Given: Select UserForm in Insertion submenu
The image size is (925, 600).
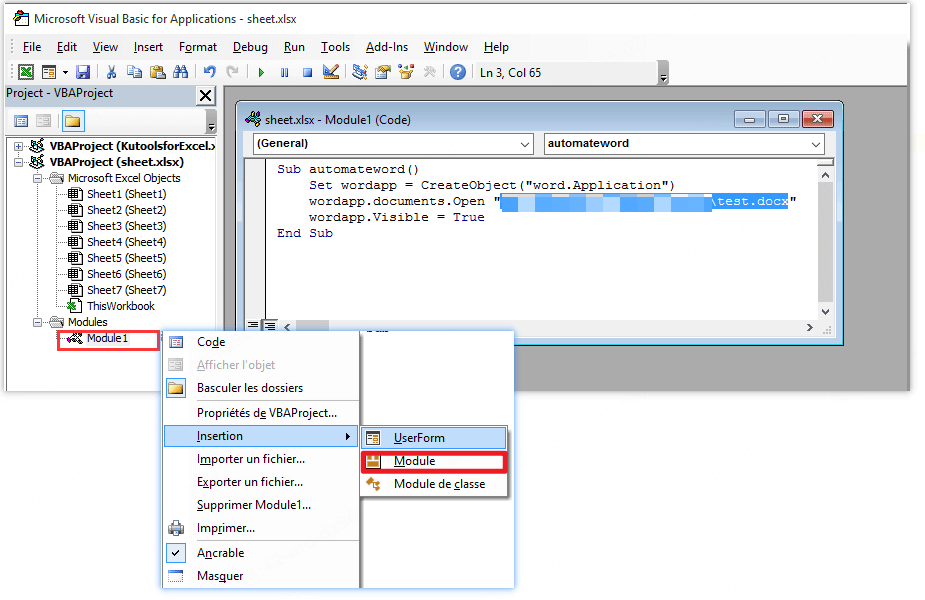Looking at the screenshot, I should (x=434, y=438).
